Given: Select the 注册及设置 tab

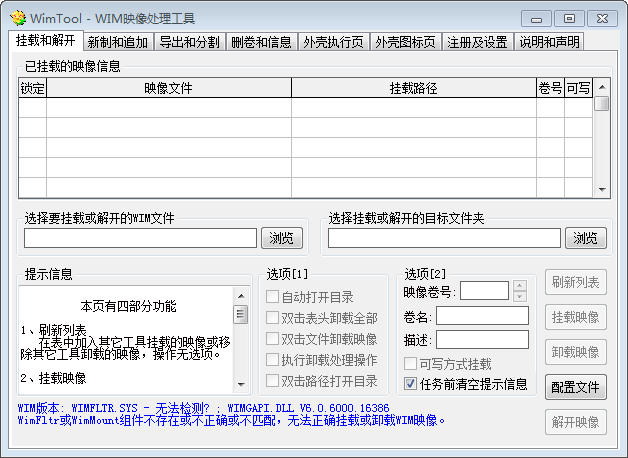Looking at the screenshot, I should coord(476,42).
